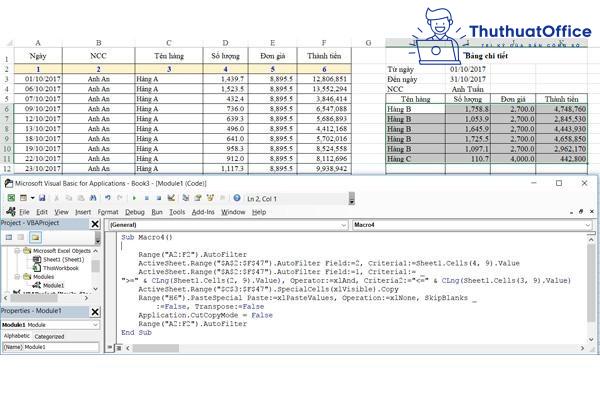Open dropdown arrow next to Insert UserForm

(33, 198)
